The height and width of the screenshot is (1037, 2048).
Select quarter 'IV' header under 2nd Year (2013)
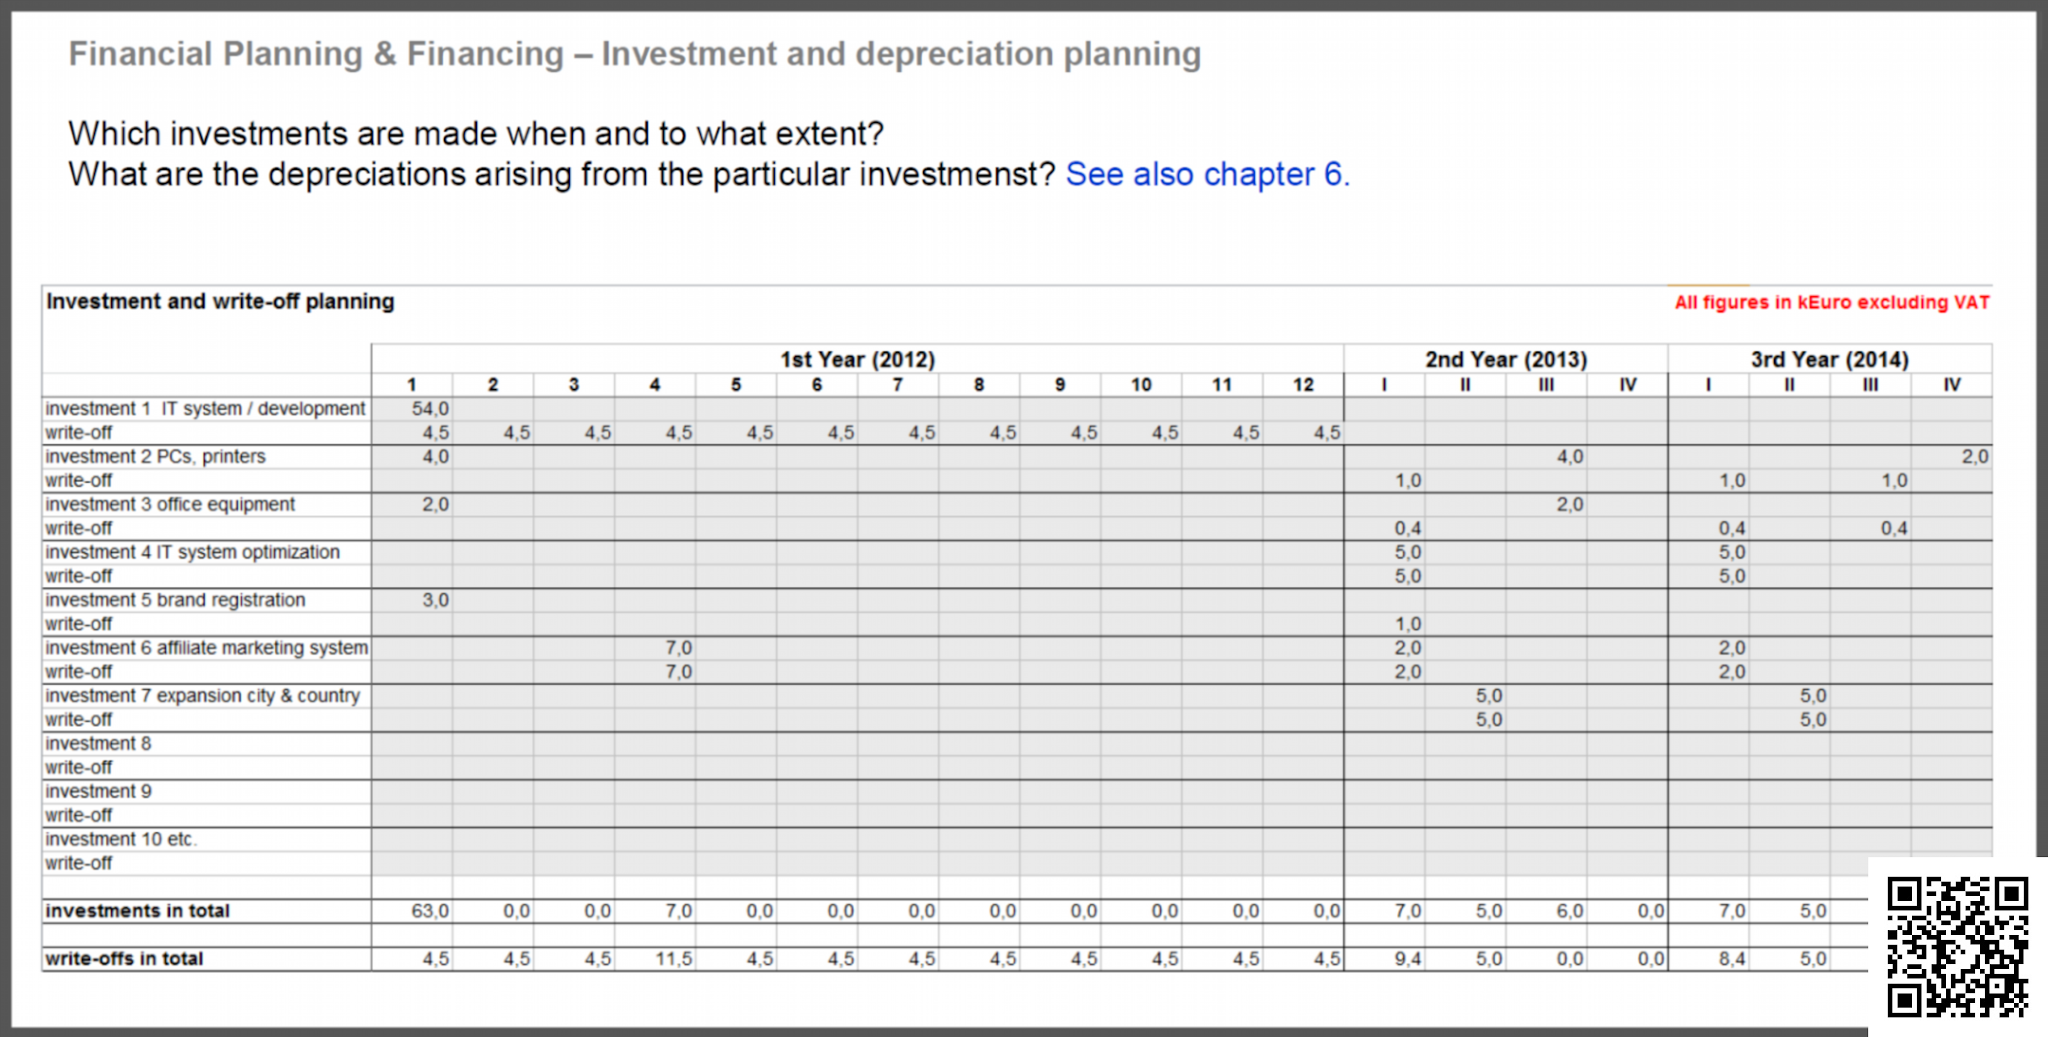(1628, 385)
